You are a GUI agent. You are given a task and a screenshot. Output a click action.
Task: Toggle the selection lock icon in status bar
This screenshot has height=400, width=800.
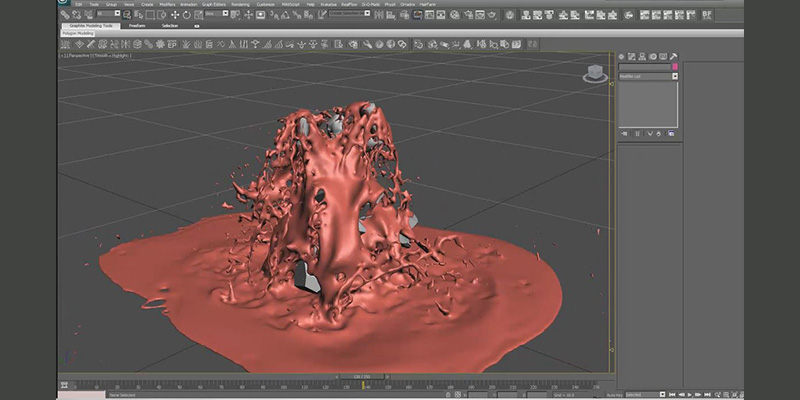[x=448, y=394]
